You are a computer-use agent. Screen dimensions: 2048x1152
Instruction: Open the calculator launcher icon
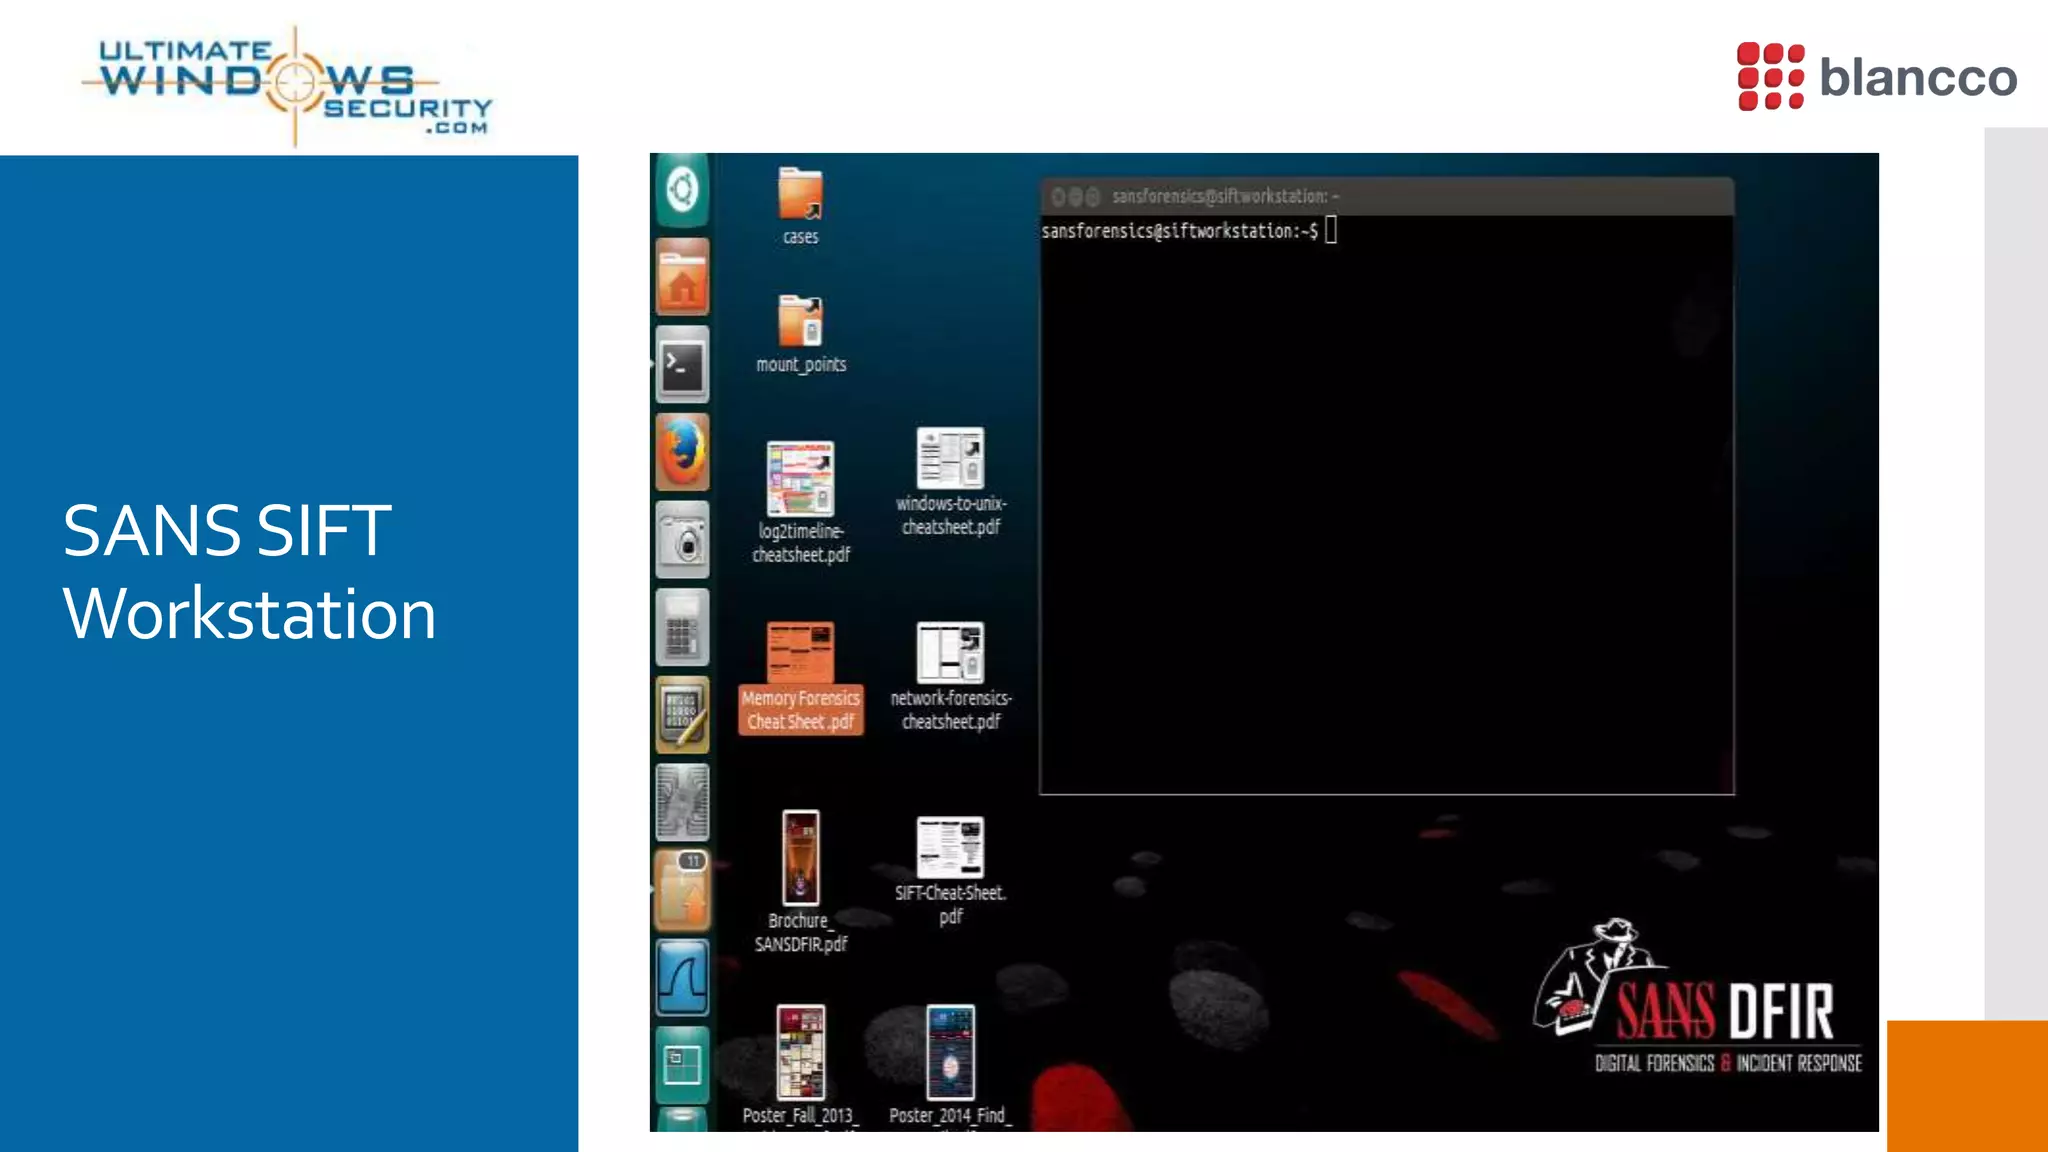pyautogui.click(x=682, y=627)
